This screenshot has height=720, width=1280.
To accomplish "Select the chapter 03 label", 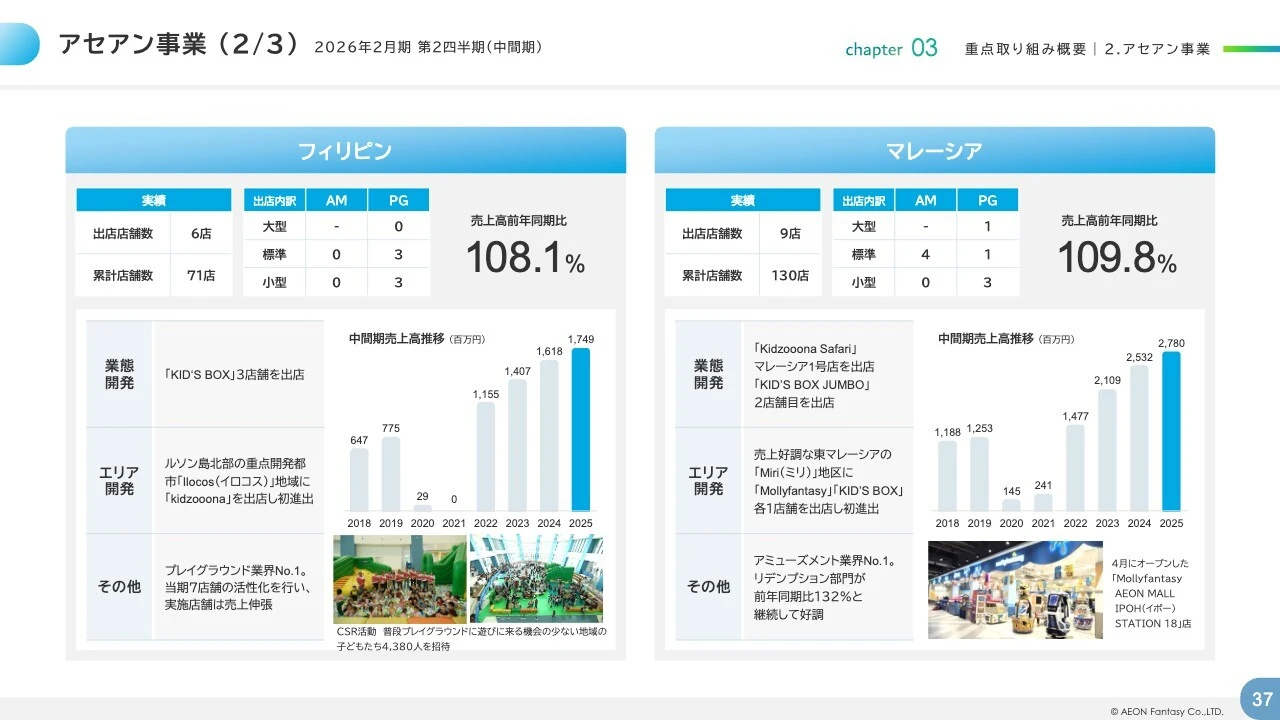I will [x=890, y=47].
